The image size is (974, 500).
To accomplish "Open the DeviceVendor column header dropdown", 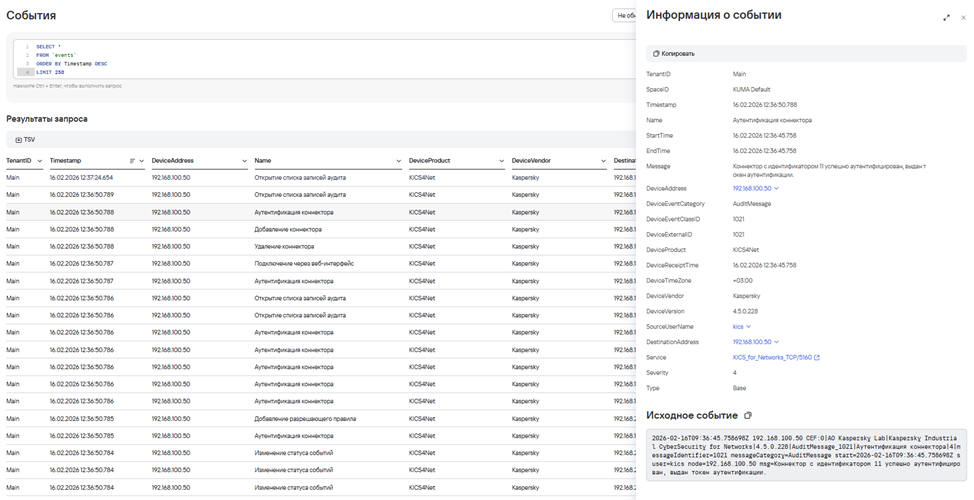I will [x=603, y=160].
